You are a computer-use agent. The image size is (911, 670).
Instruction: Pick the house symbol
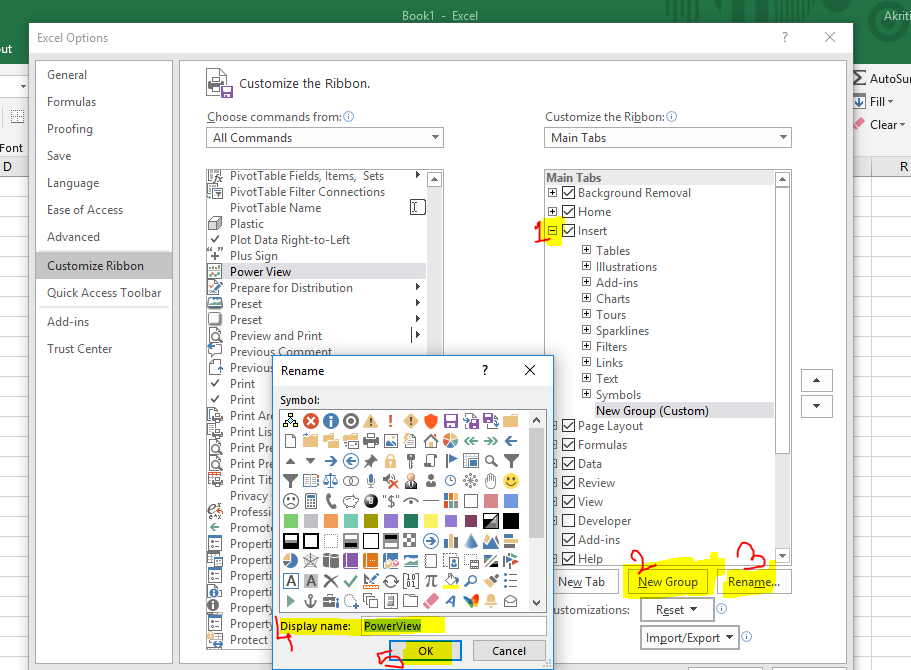431,441
